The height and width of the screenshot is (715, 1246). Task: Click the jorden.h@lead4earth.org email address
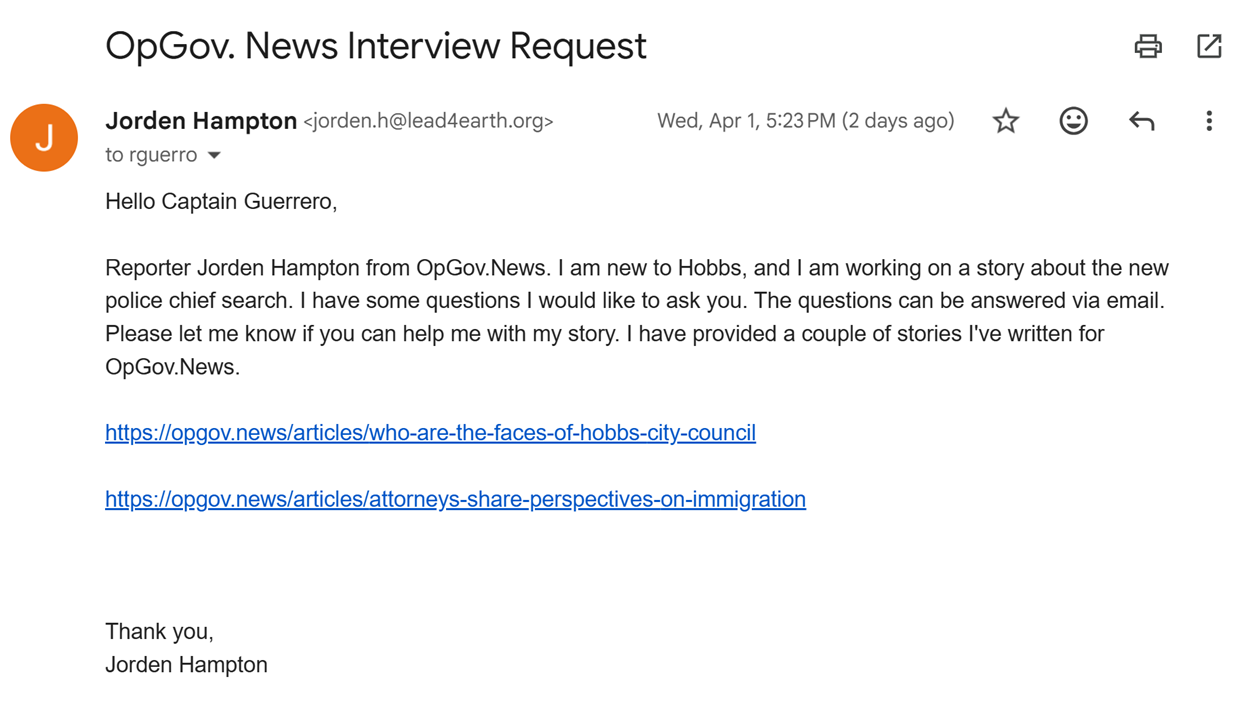(428, 121)
